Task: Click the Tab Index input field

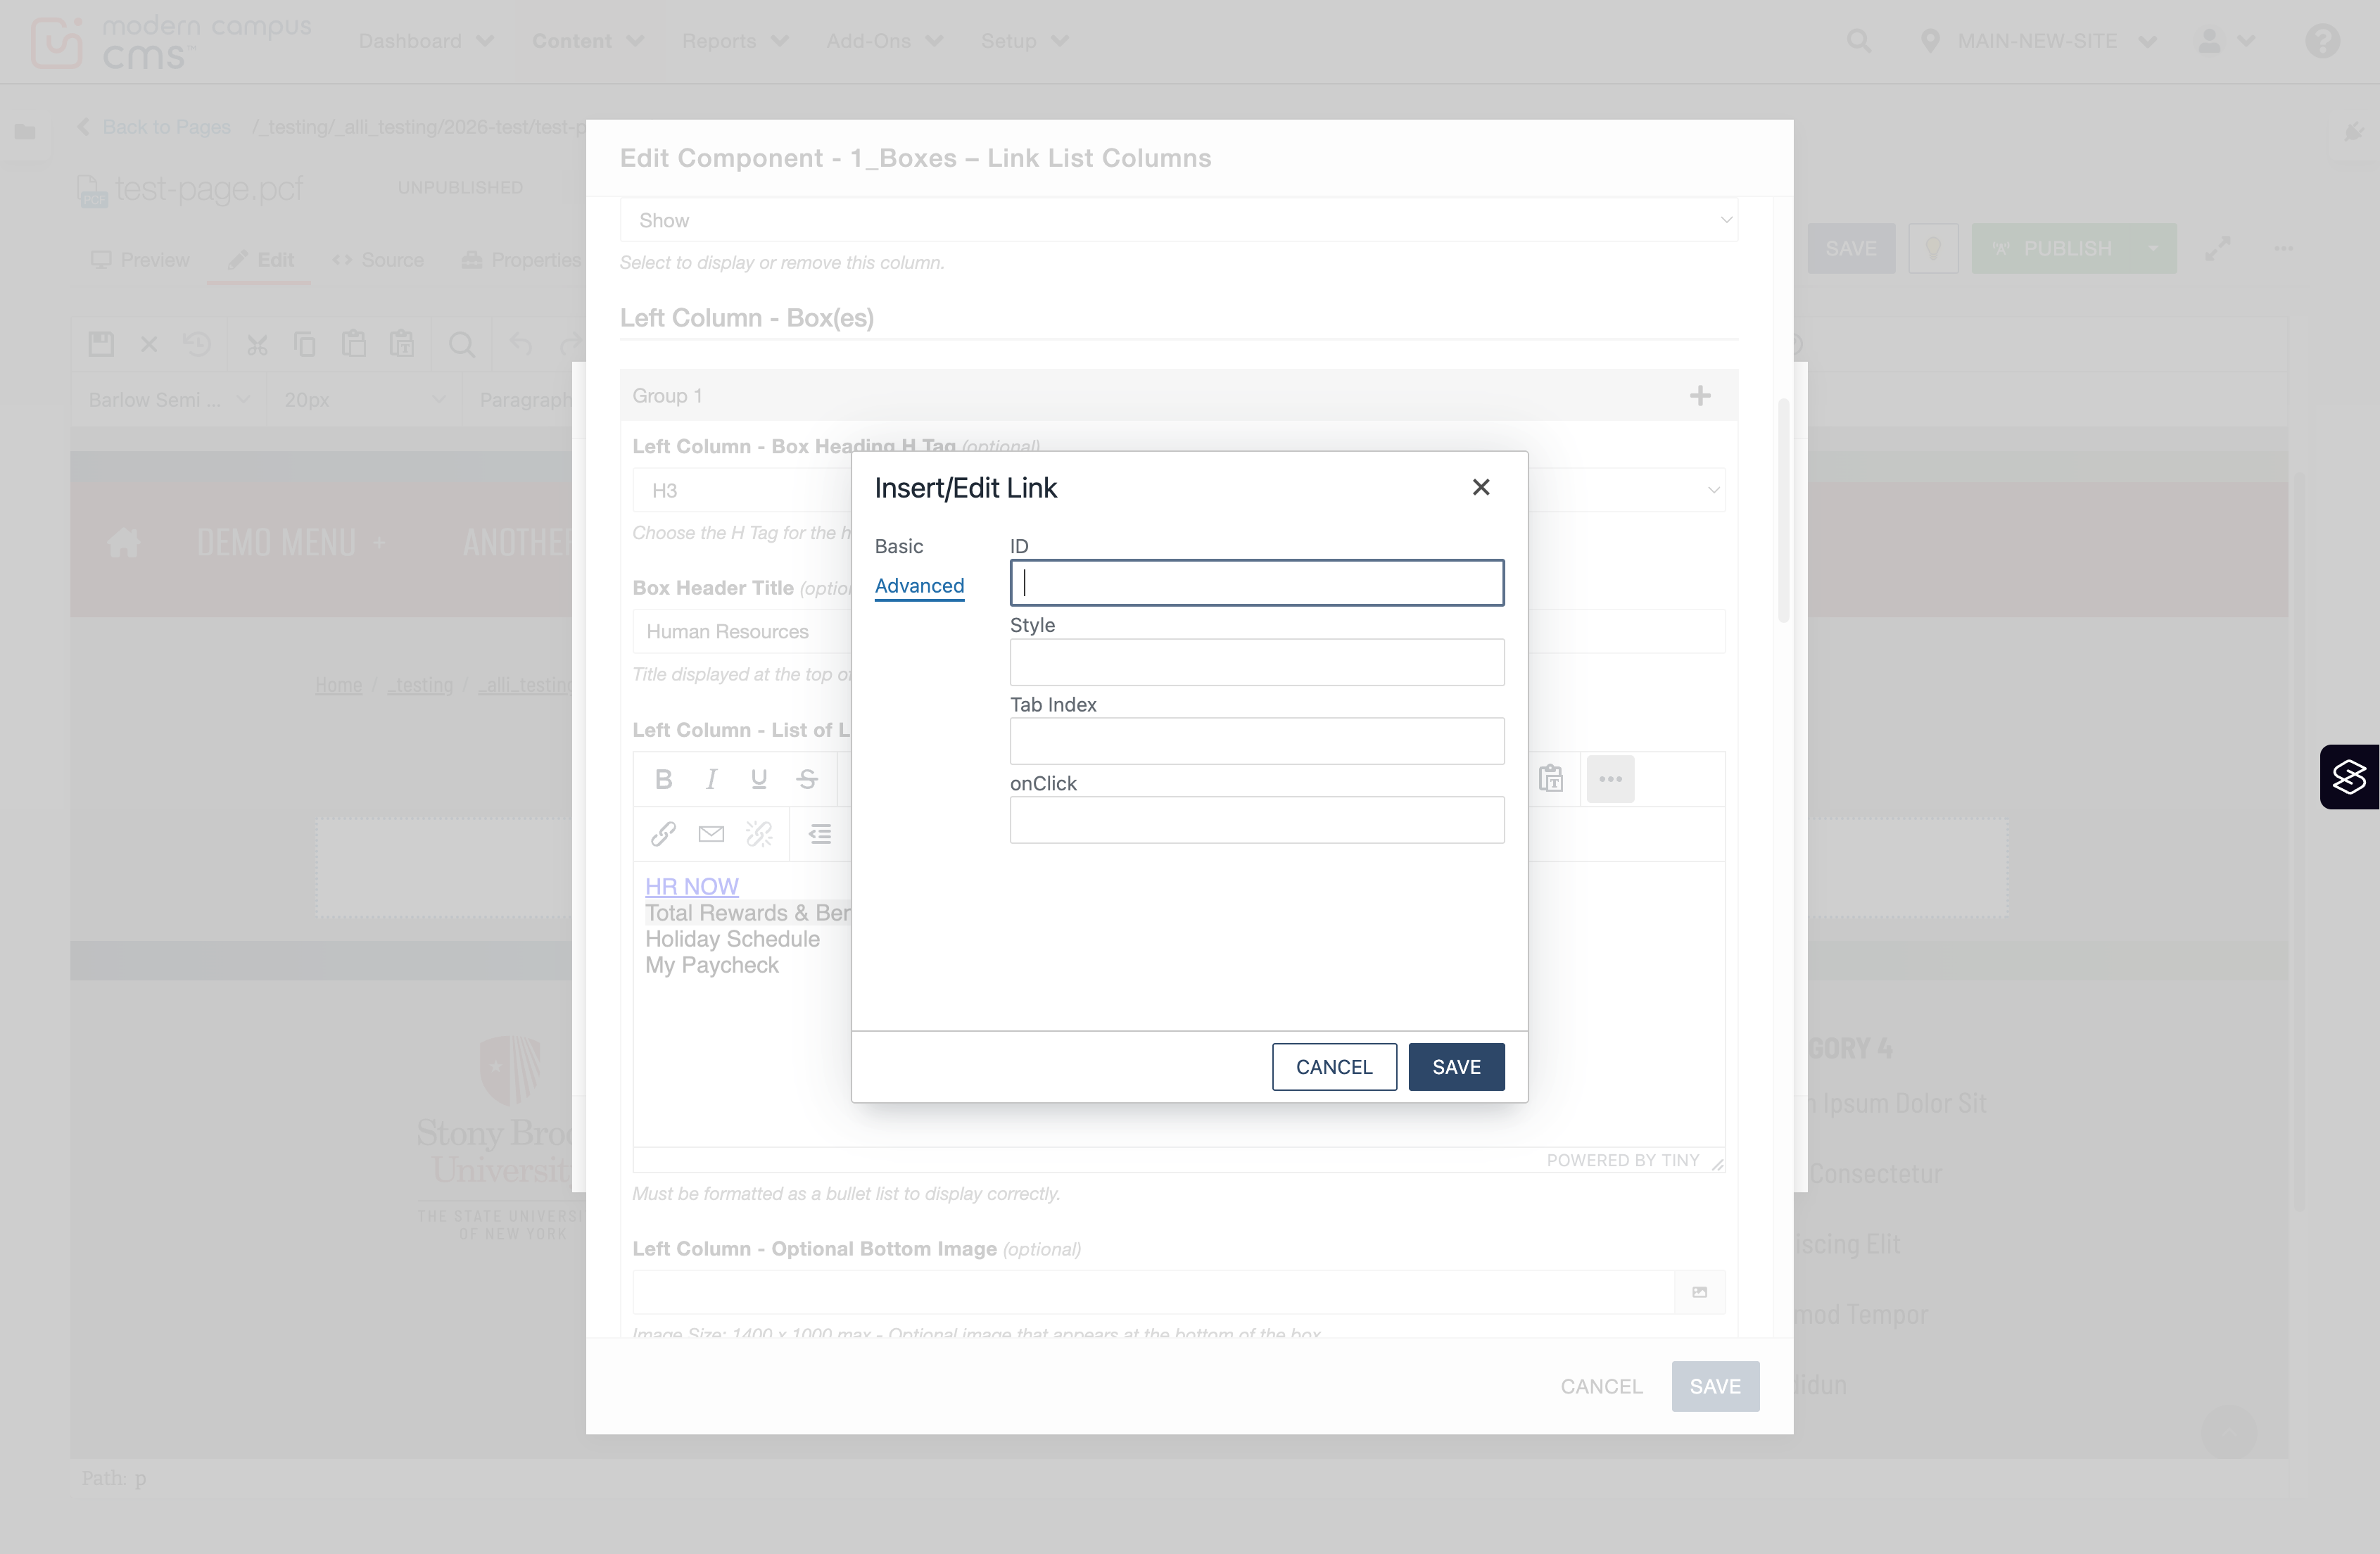Action: pos(1257,741)
